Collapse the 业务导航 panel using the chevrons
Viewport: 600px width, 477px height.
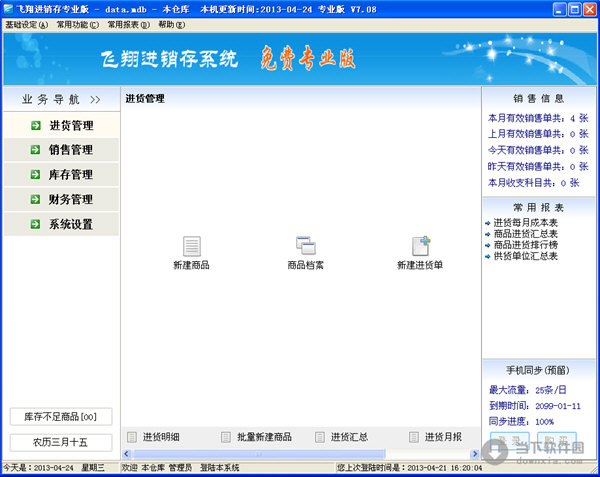pos(95,100)
